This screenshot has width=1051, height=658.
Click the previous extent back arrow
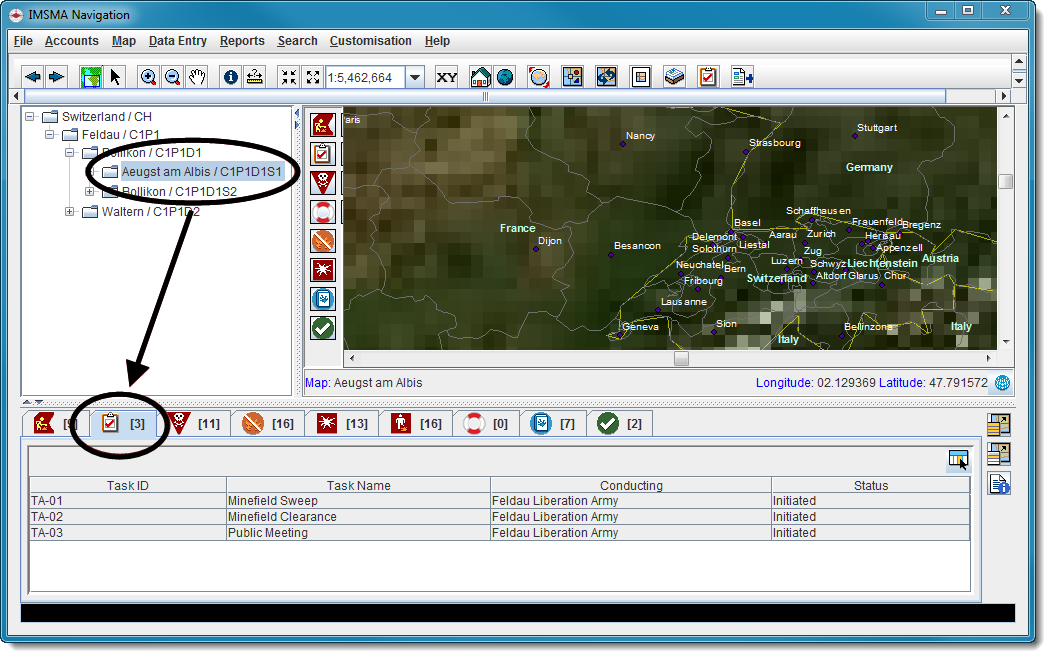(33, 77)
